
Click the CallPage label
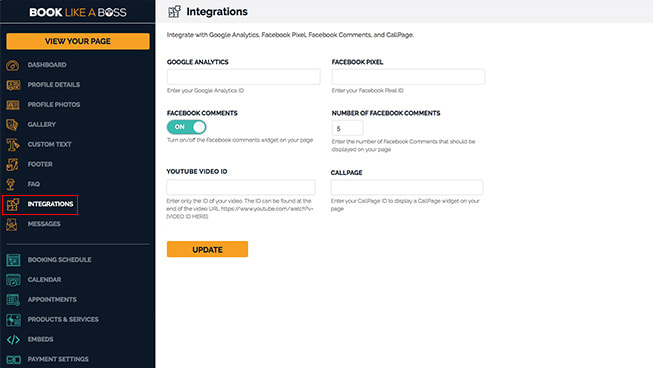click(x=346, y=173)
